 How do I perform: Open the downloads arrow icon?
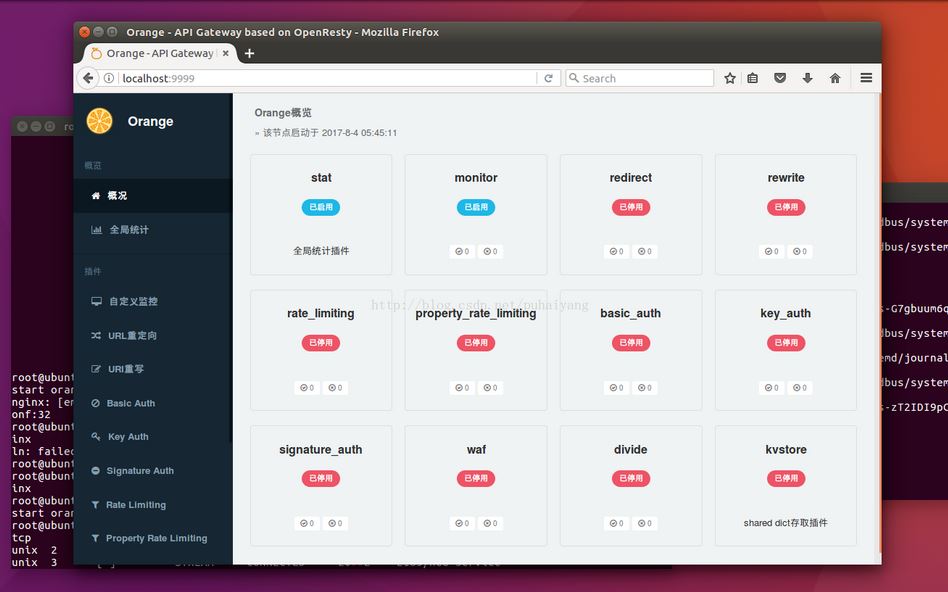coord(807,78)
